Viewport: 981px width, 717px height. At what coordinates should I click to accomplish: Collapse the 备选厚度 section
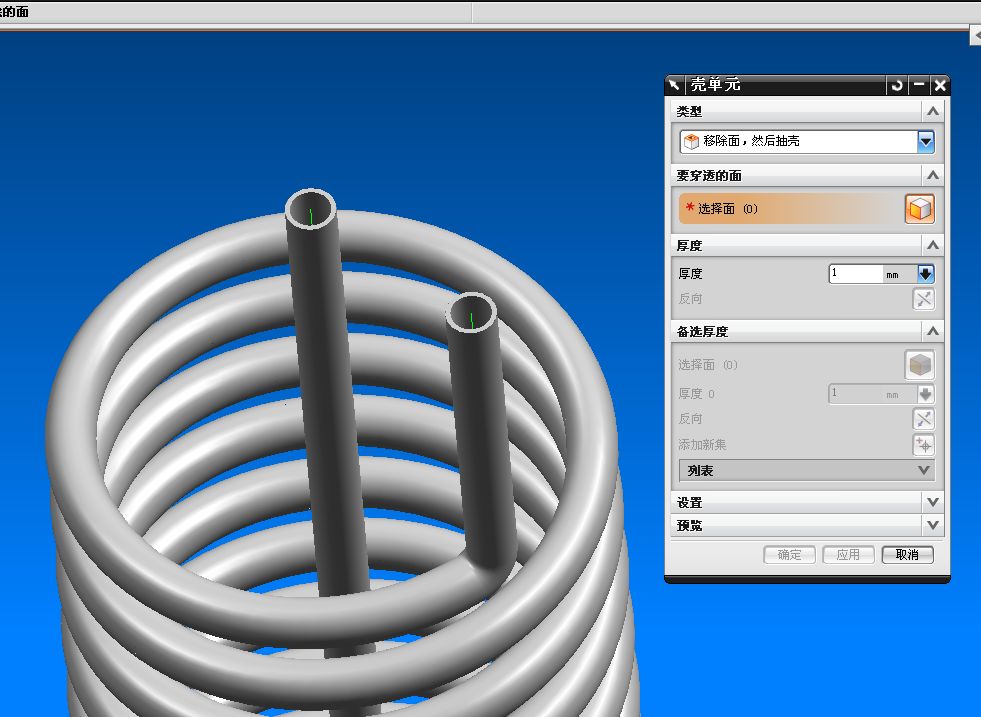(932, 331)
